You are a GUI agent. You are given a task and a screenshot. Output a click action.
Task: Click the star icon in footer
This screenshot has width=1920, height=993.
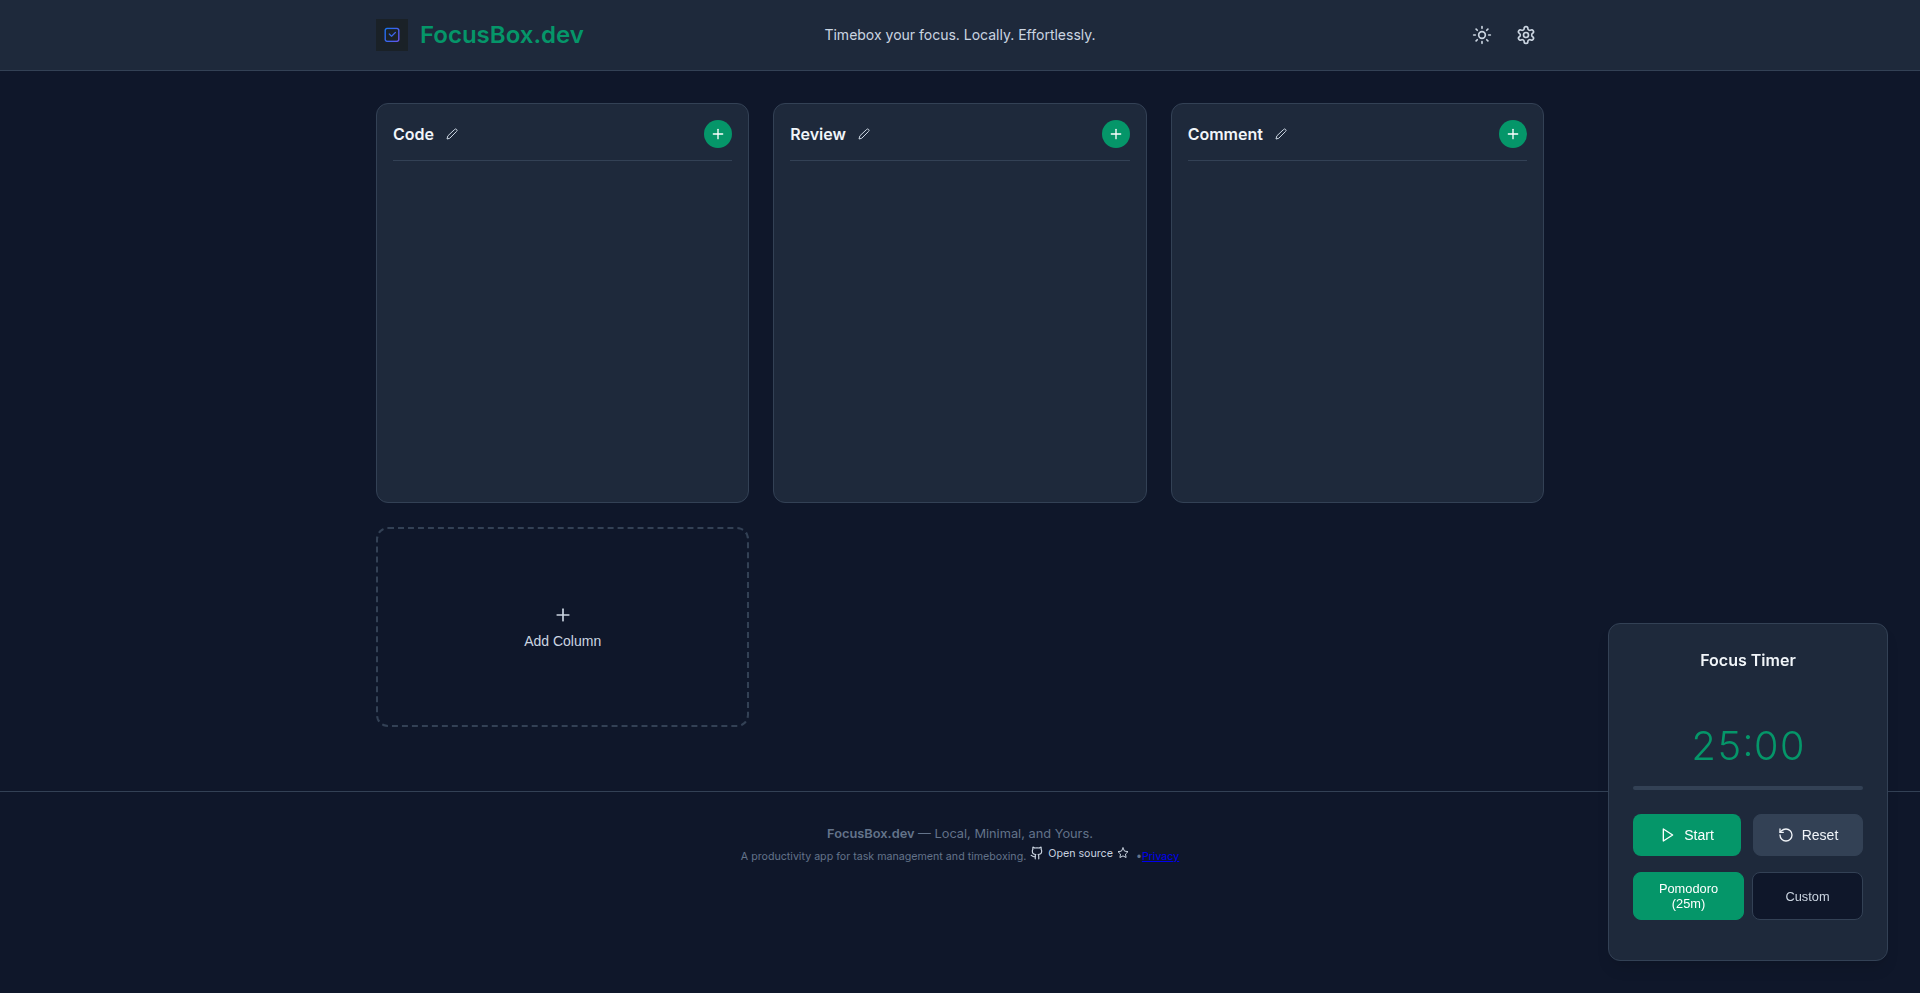coord(1123,853)
